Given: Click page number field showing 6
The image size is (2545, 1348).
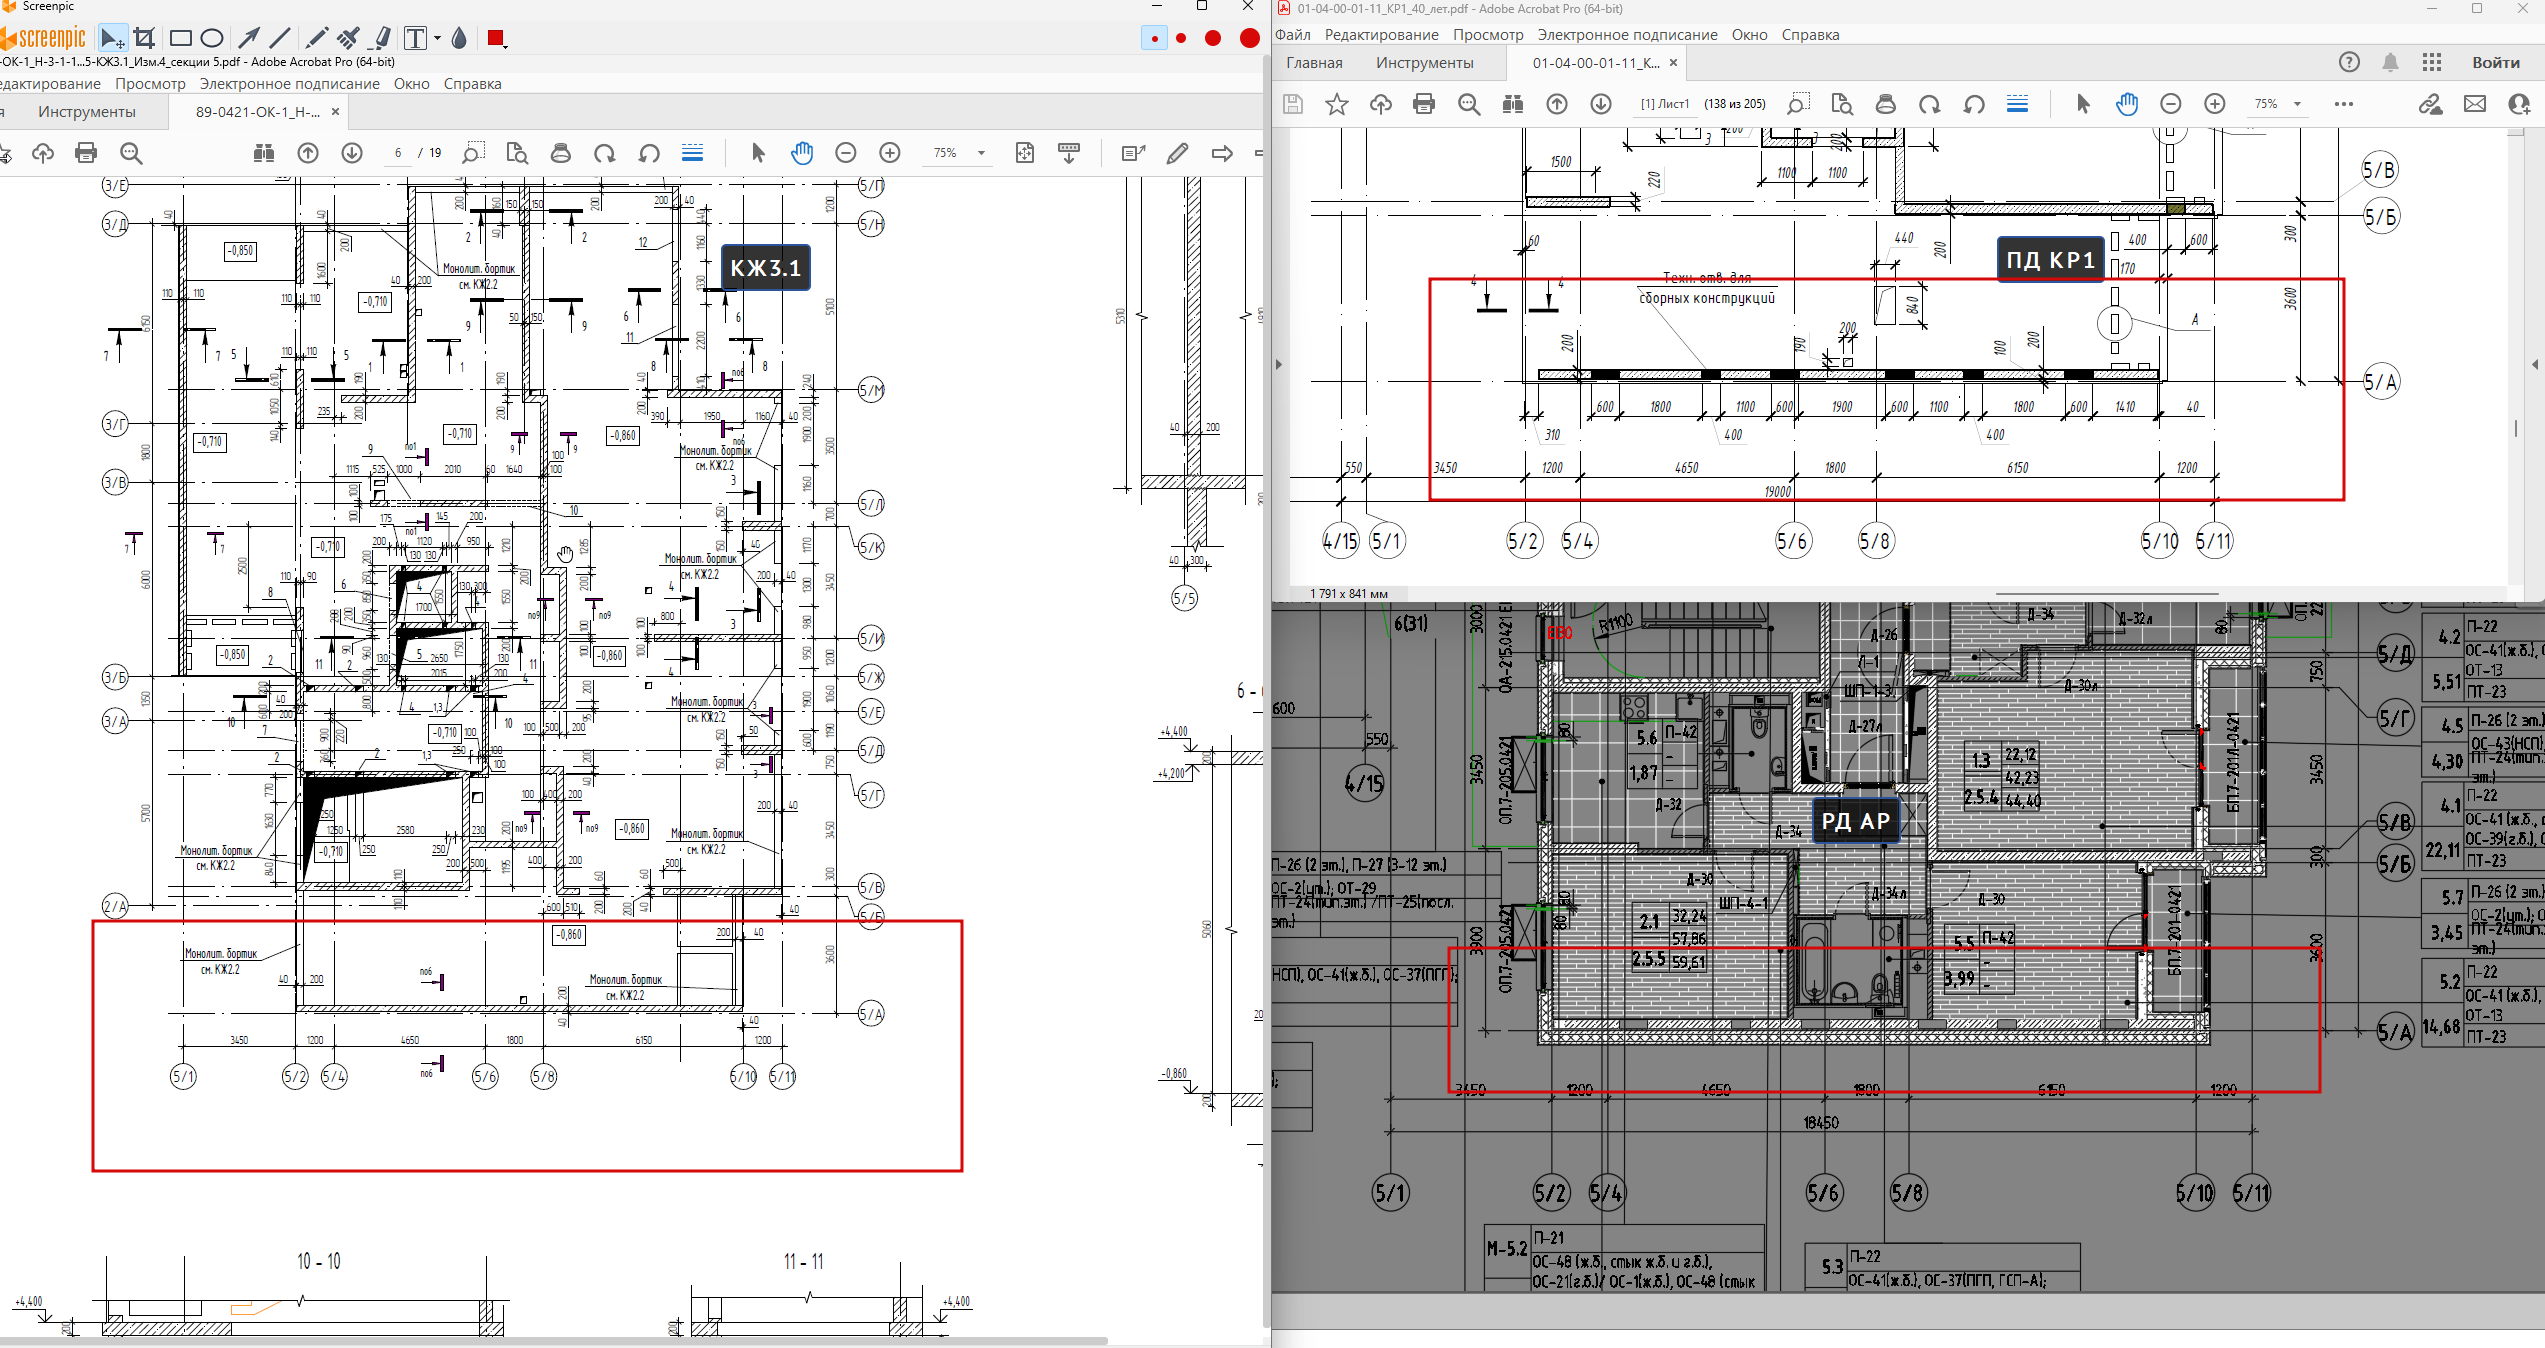Looking at the screenshot, I should pyautogui.click(x=398, y=153).
